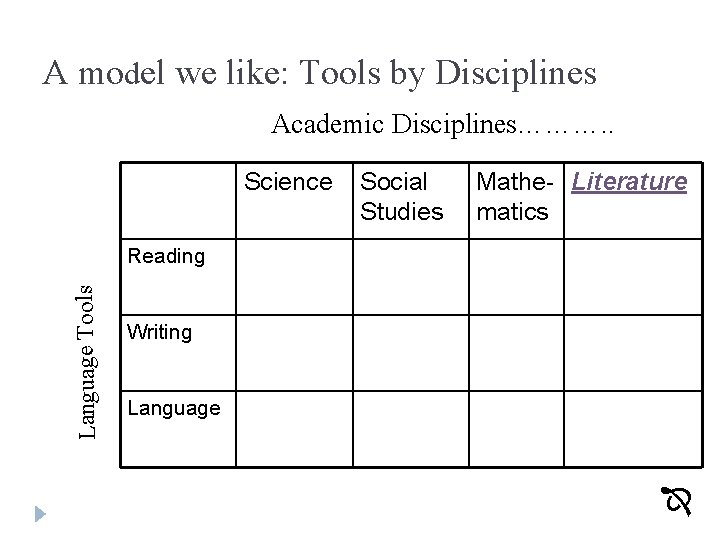Screen dimensions: 720x540
Task: Click the empty column beneath Science
Action: click(x=294, y=350)
